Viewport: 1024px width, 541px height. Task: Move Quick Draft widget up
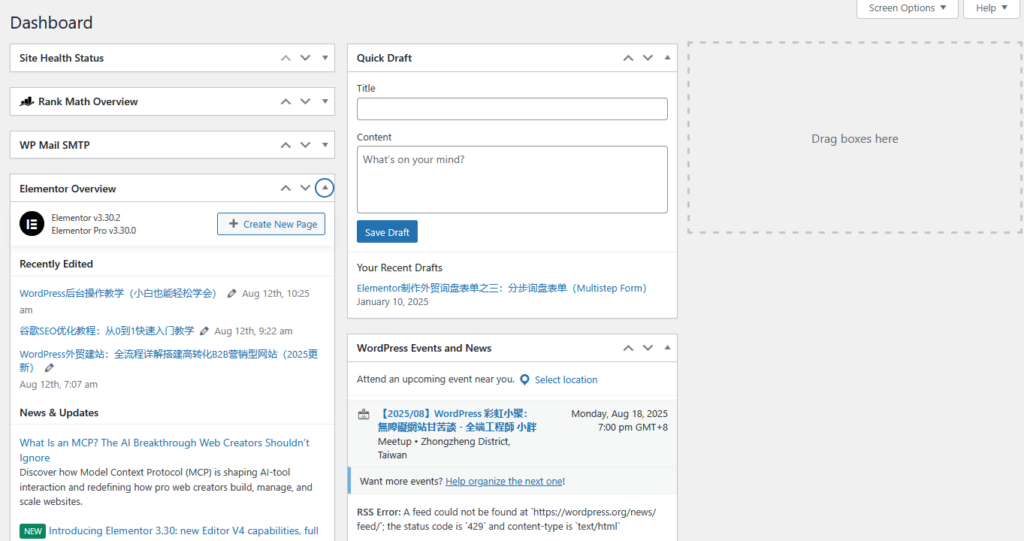click(x=628, y=58)
